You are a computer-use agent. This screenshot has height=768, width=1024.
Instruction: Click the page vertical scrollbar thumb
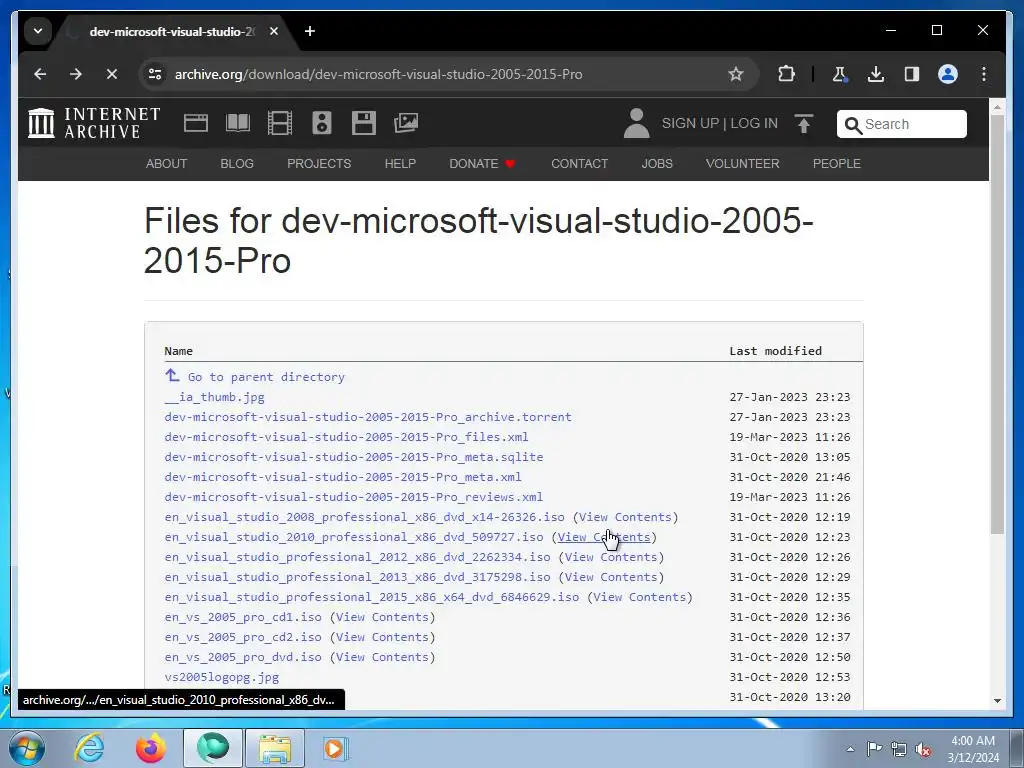(997, 325)
